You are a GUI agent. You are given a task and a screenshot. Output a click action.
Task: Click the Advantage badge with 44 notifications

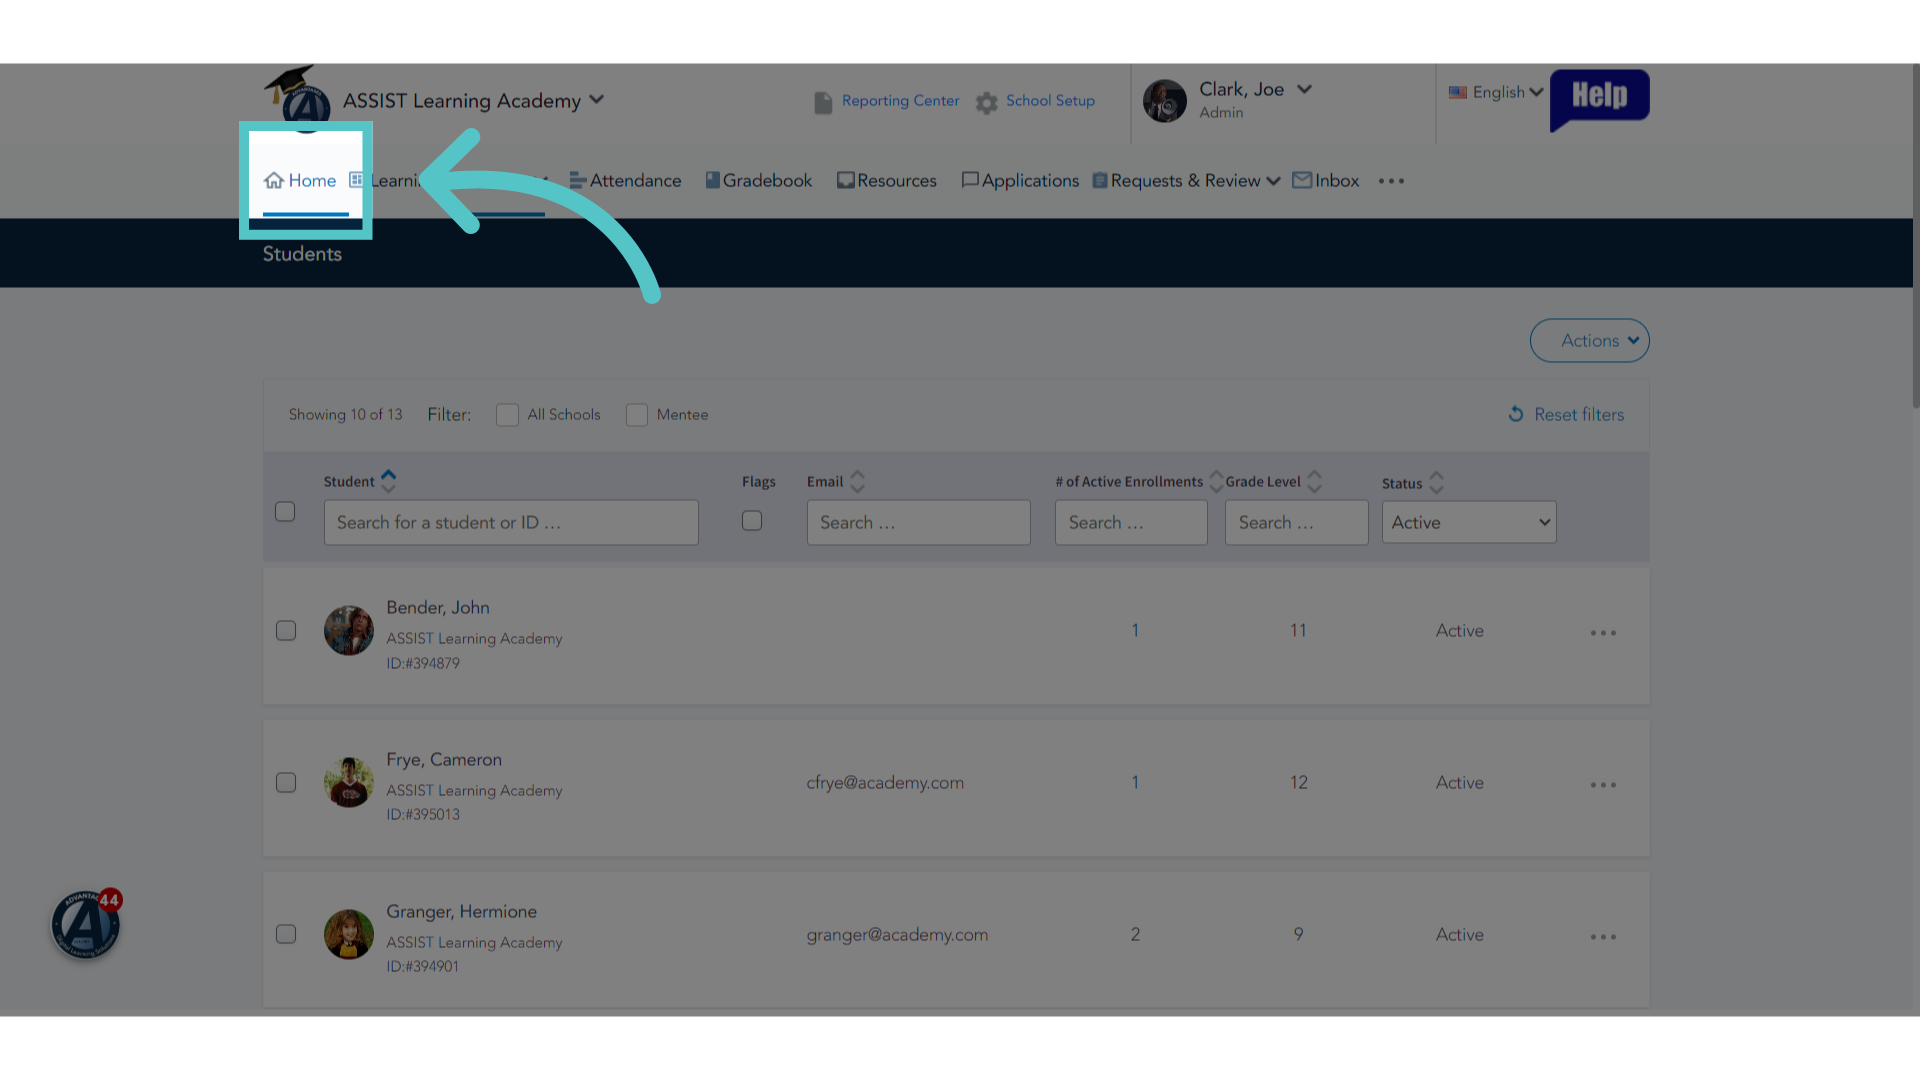pyautogui.click(x=87, y=924)
